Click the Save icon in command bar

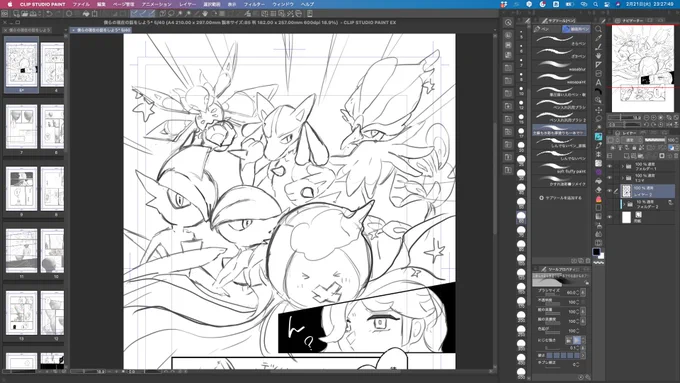(33, 13)
